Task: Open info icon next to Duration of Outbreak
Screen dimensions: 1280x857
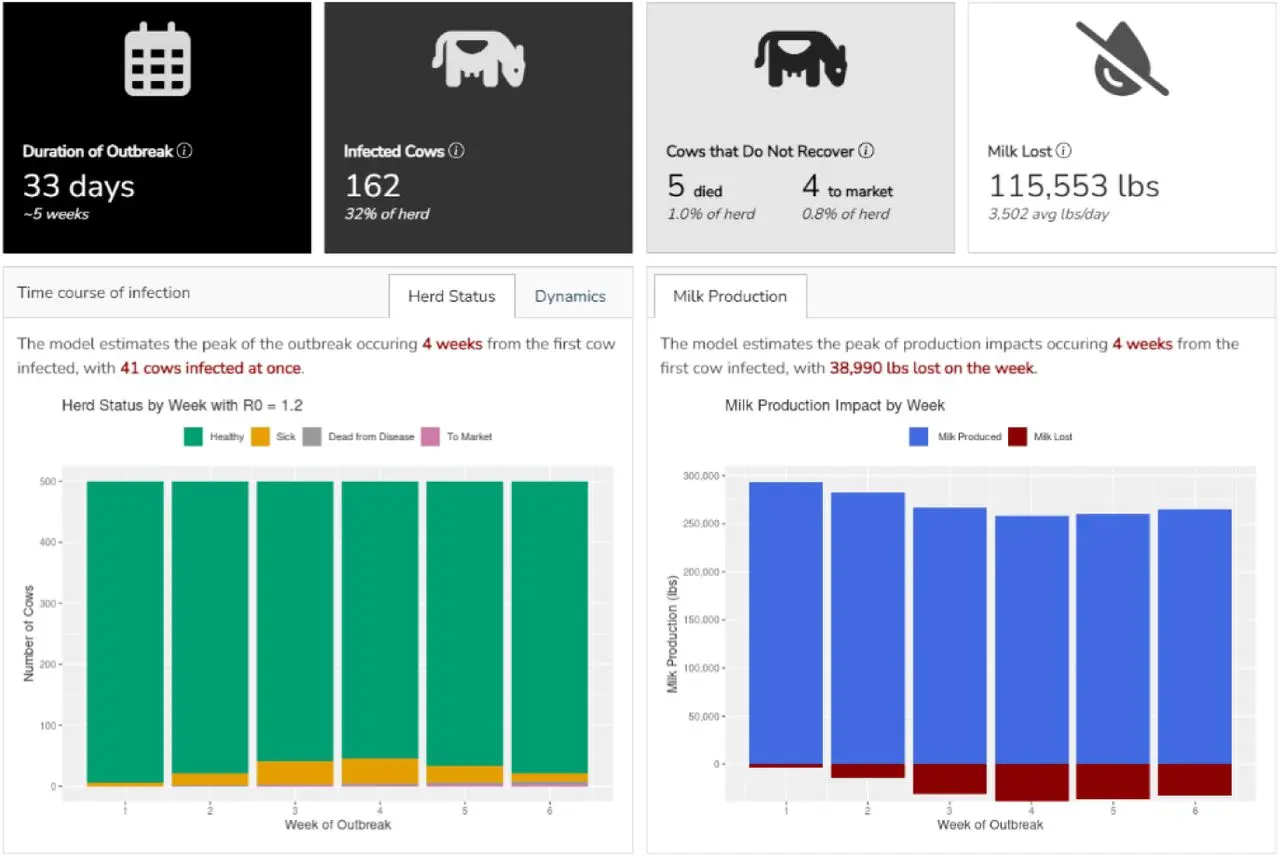Action: click(x=185, y=151)
